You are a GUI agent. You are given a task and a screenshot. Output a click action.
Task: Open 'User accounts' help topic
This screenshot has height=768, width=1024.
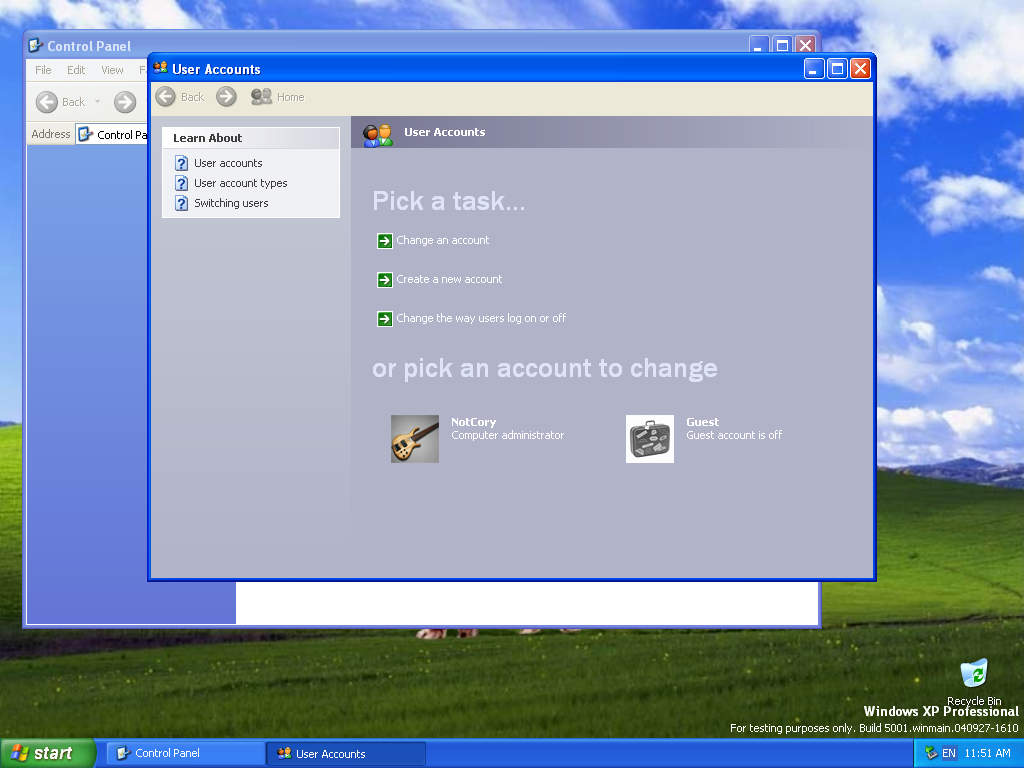point(228,163)
